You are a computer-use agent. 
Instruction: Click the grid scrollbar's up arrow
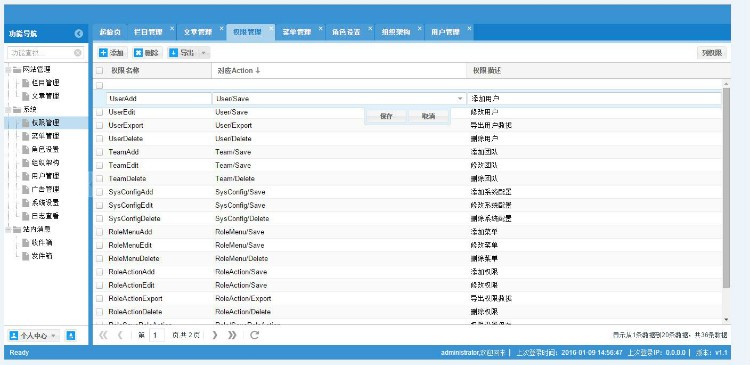click(x=727, y=84)
